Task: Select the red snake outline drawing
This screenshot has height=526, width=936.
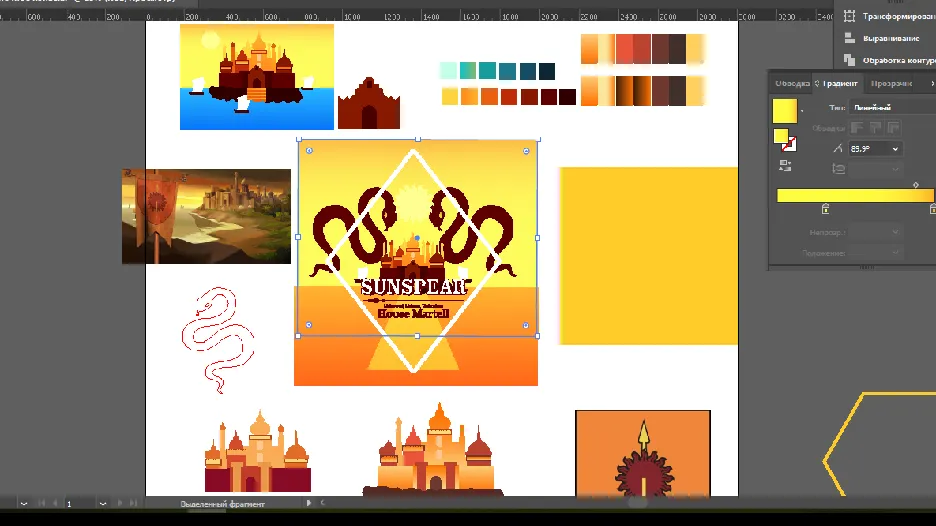Action: (218, 340)
